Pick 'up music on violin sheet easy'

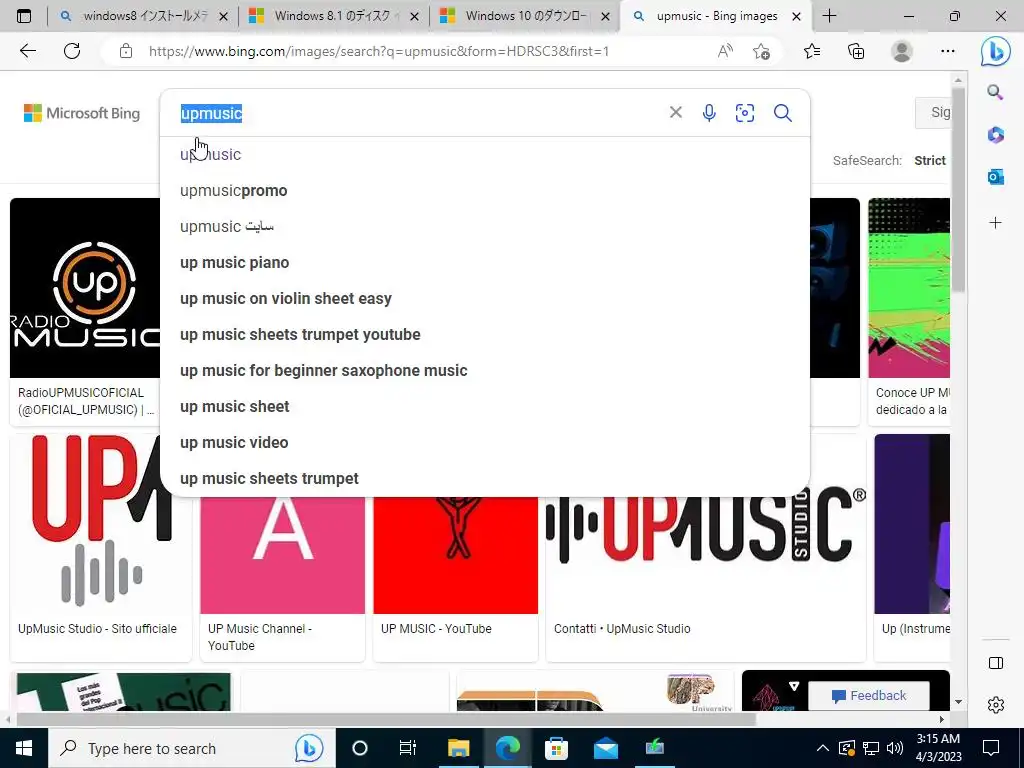click(485, 298)
